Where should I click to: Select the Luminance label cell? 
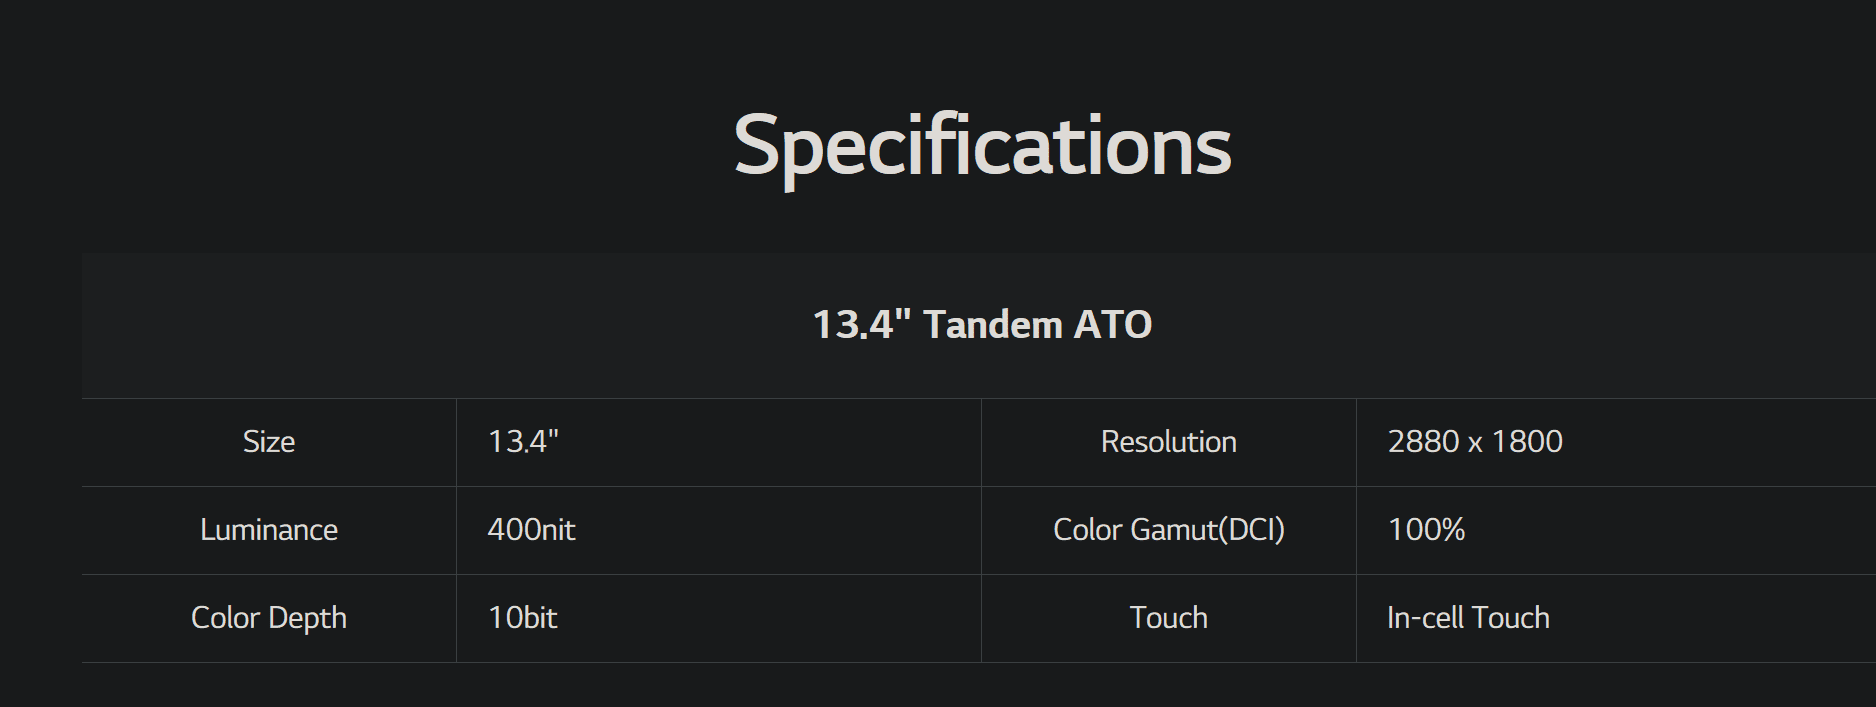tap(269, 530)
